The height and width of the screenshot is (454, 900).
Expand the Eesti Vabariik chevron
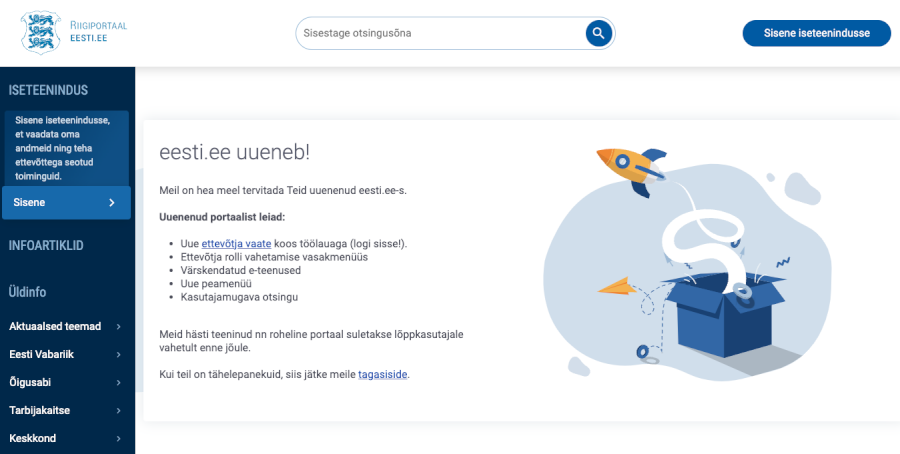coord(118,355)
